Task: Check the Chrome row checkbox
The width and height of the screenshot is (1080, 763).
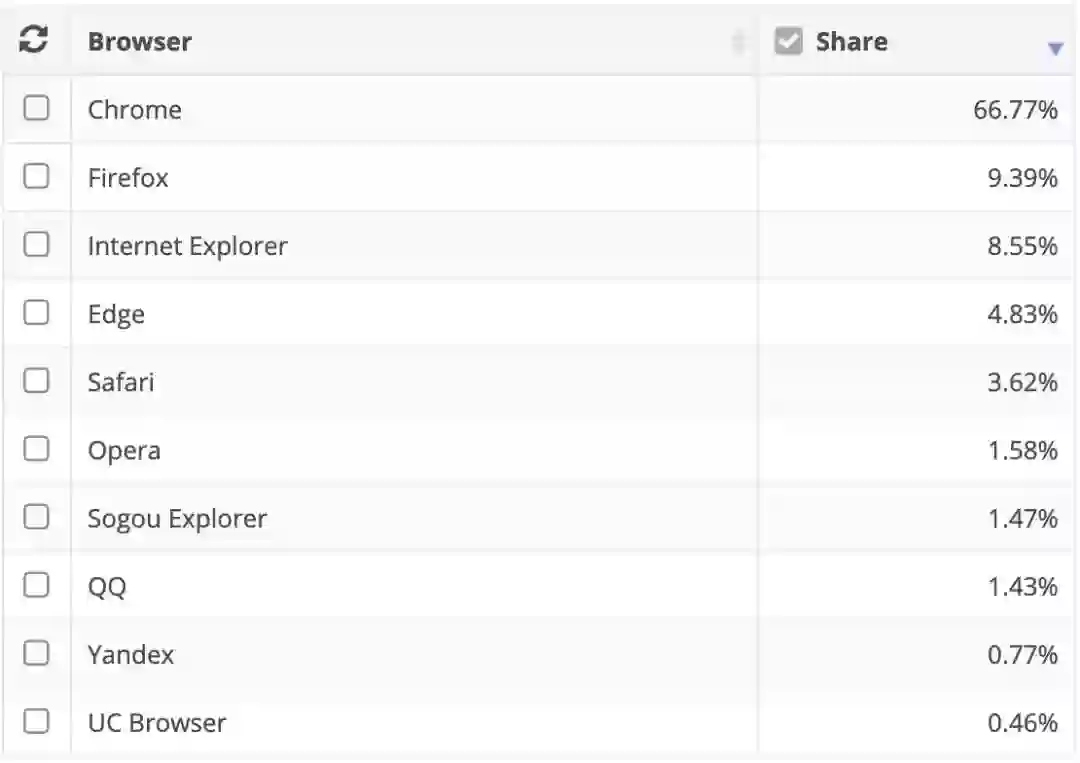Action: click(36, 108)
